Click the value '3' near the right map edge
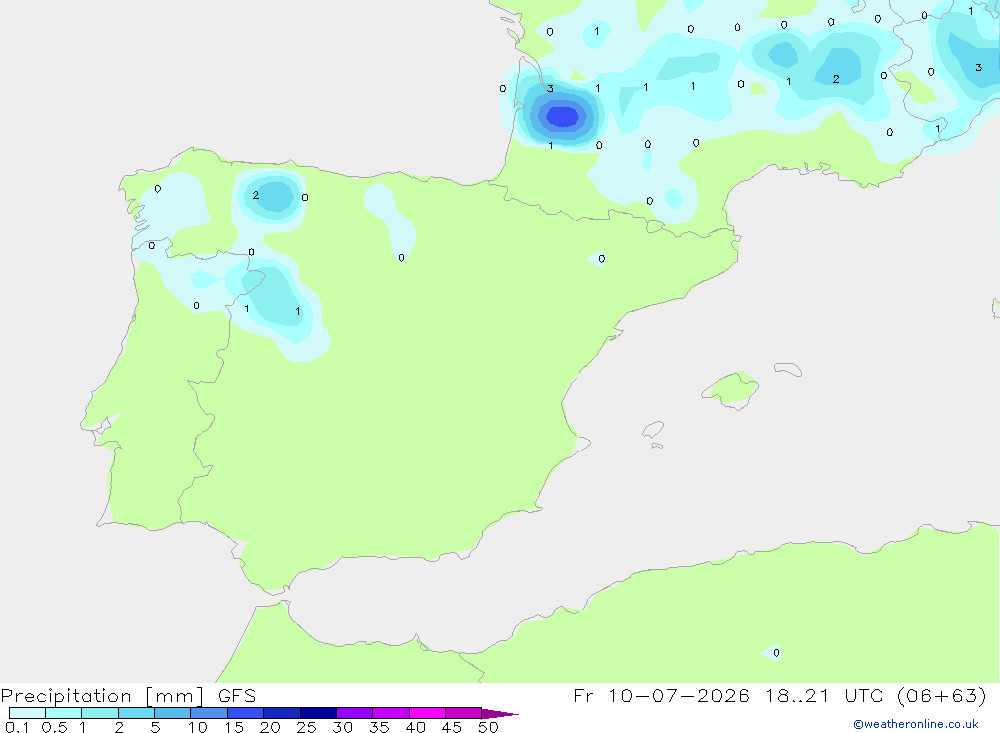Screen dimensions: 1000x733 tap(978, 67)
